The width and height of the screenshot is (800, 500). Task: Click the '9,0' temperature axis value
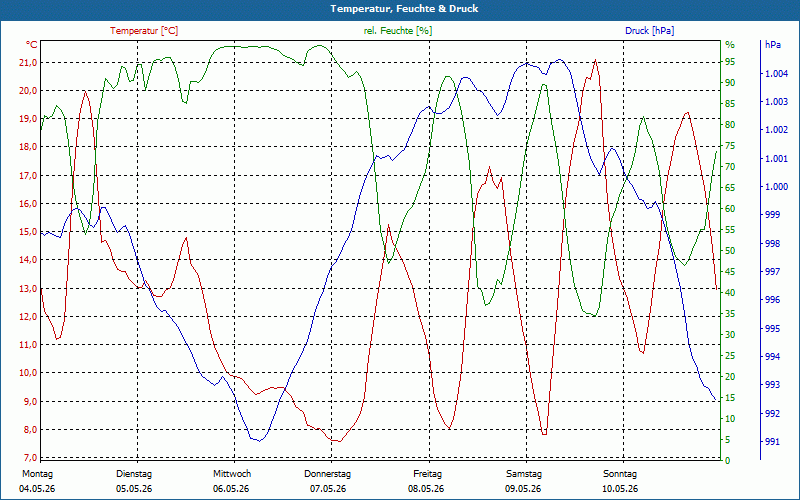pyautogui.click(x=30, y=402)
